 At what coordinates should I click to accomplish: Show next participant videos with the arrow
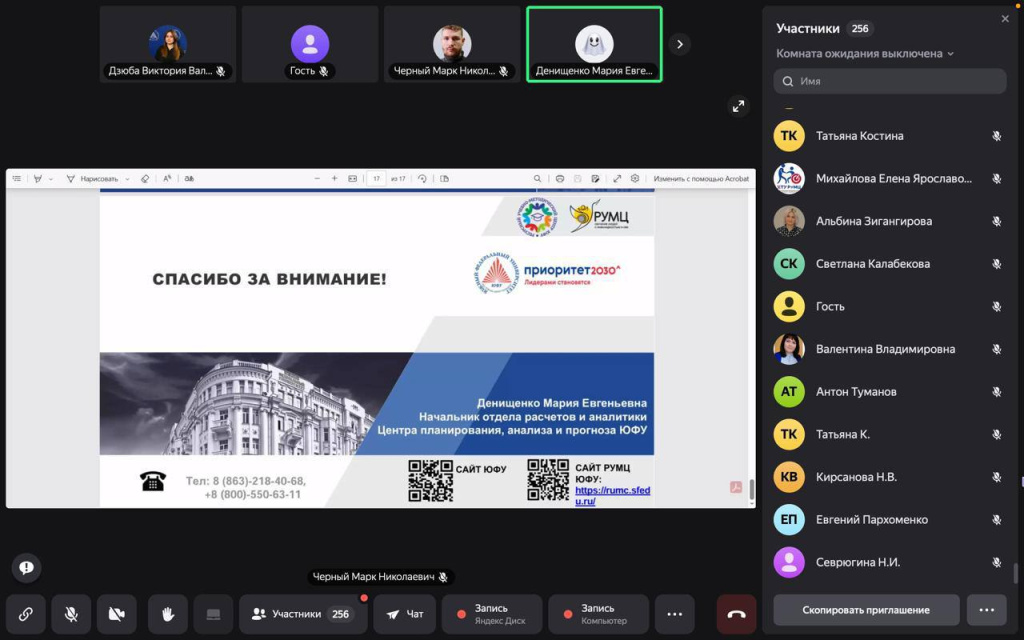(680, 44)
